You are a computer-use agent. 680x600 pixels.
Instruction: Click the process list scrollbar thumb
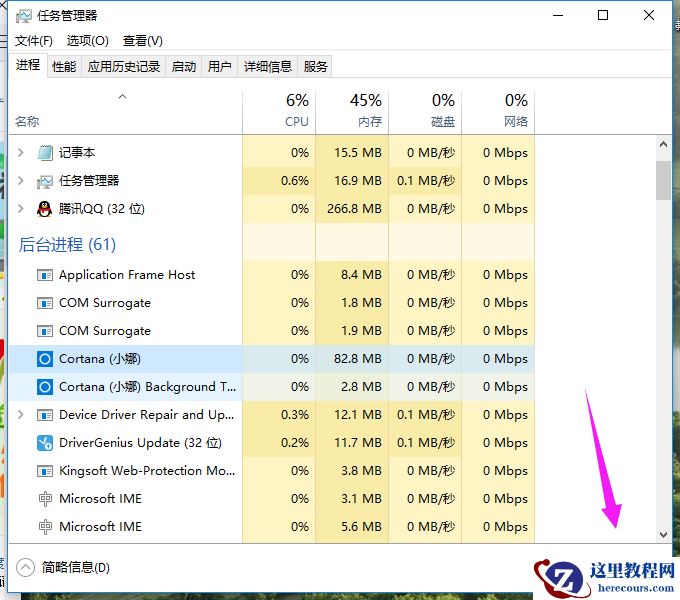(663, 180)
